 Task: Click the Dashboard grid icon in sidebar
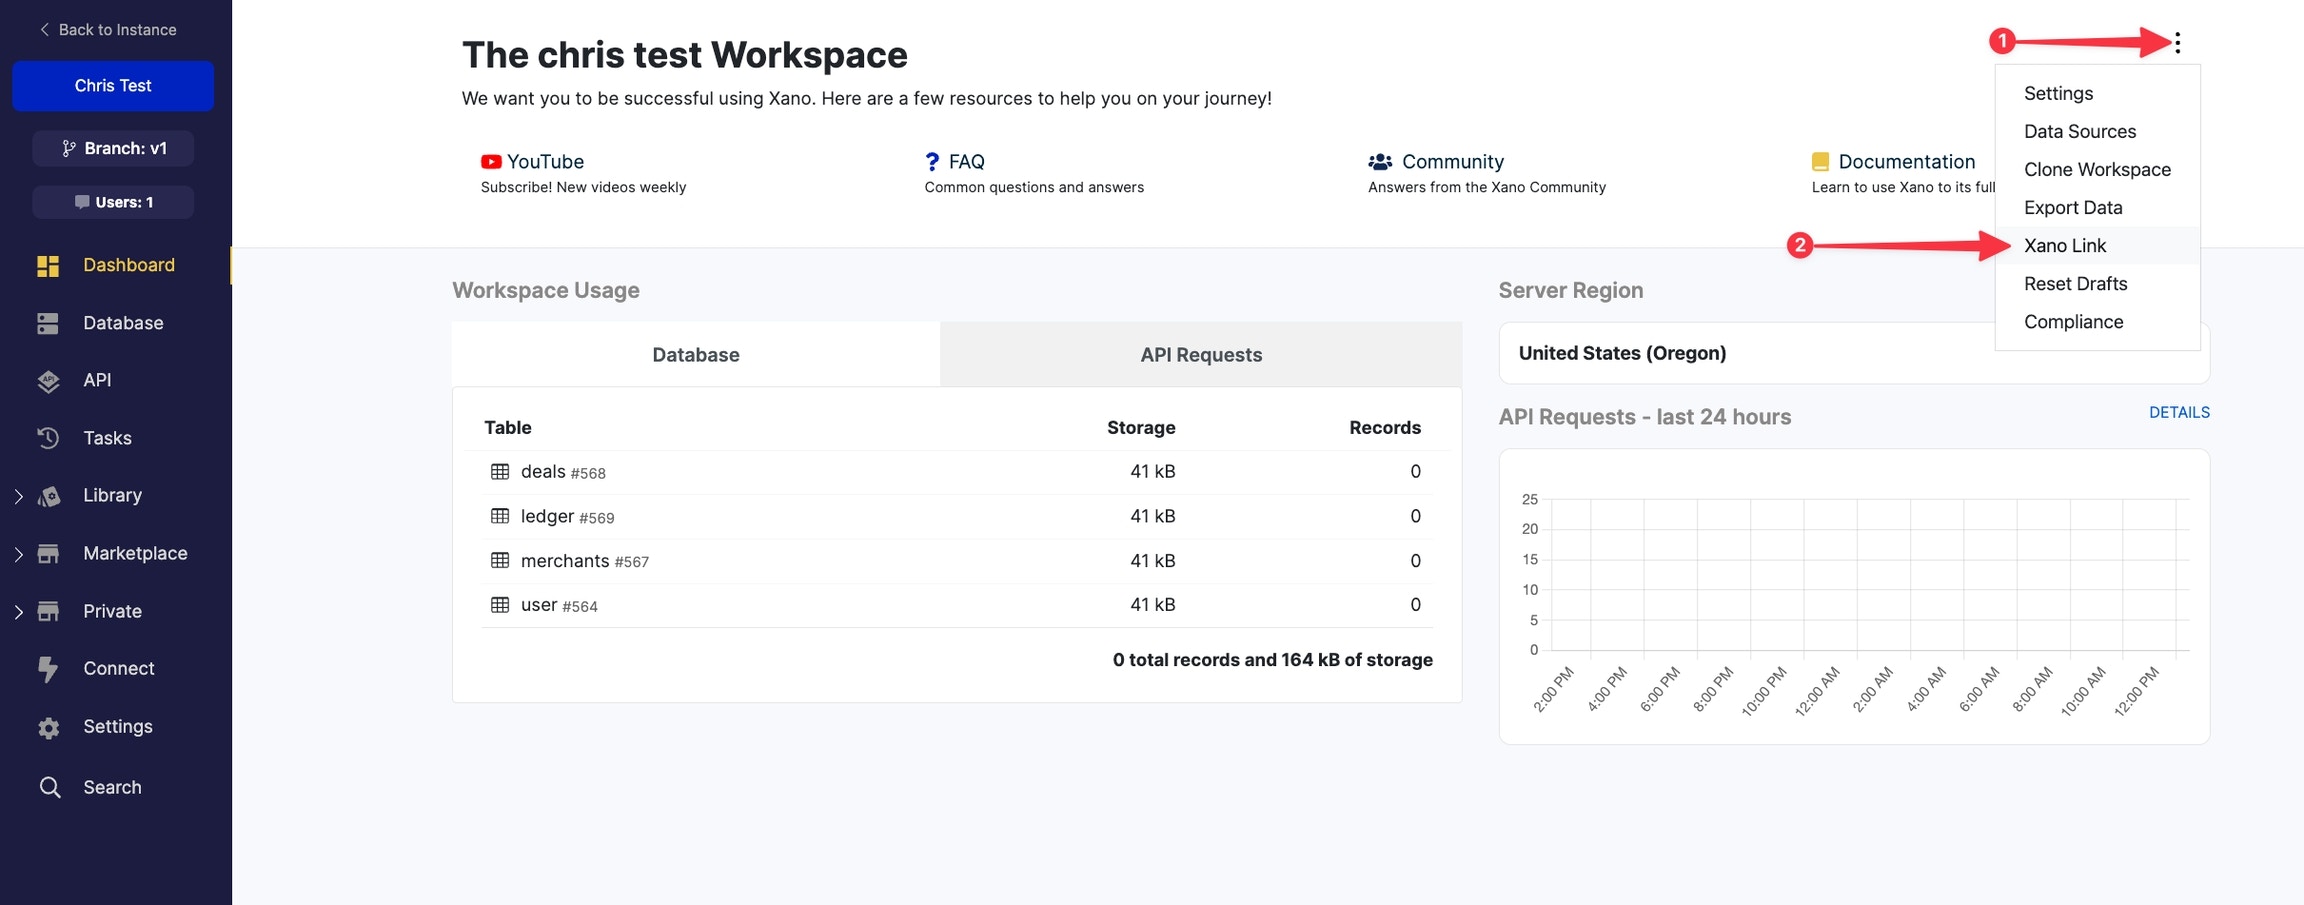click(48, 265)
